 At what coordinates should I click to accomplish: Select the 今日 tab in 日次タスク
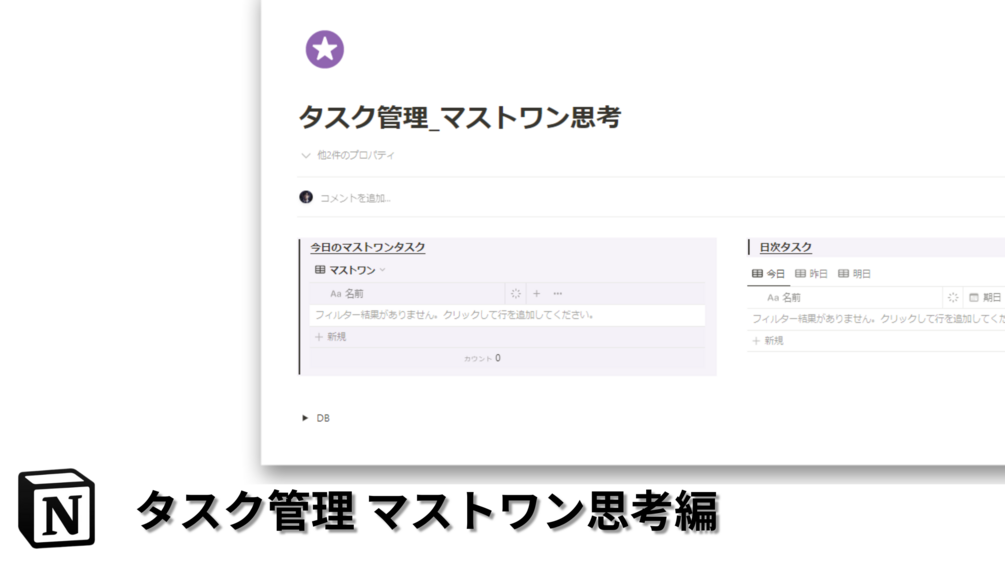coord(768,274)
